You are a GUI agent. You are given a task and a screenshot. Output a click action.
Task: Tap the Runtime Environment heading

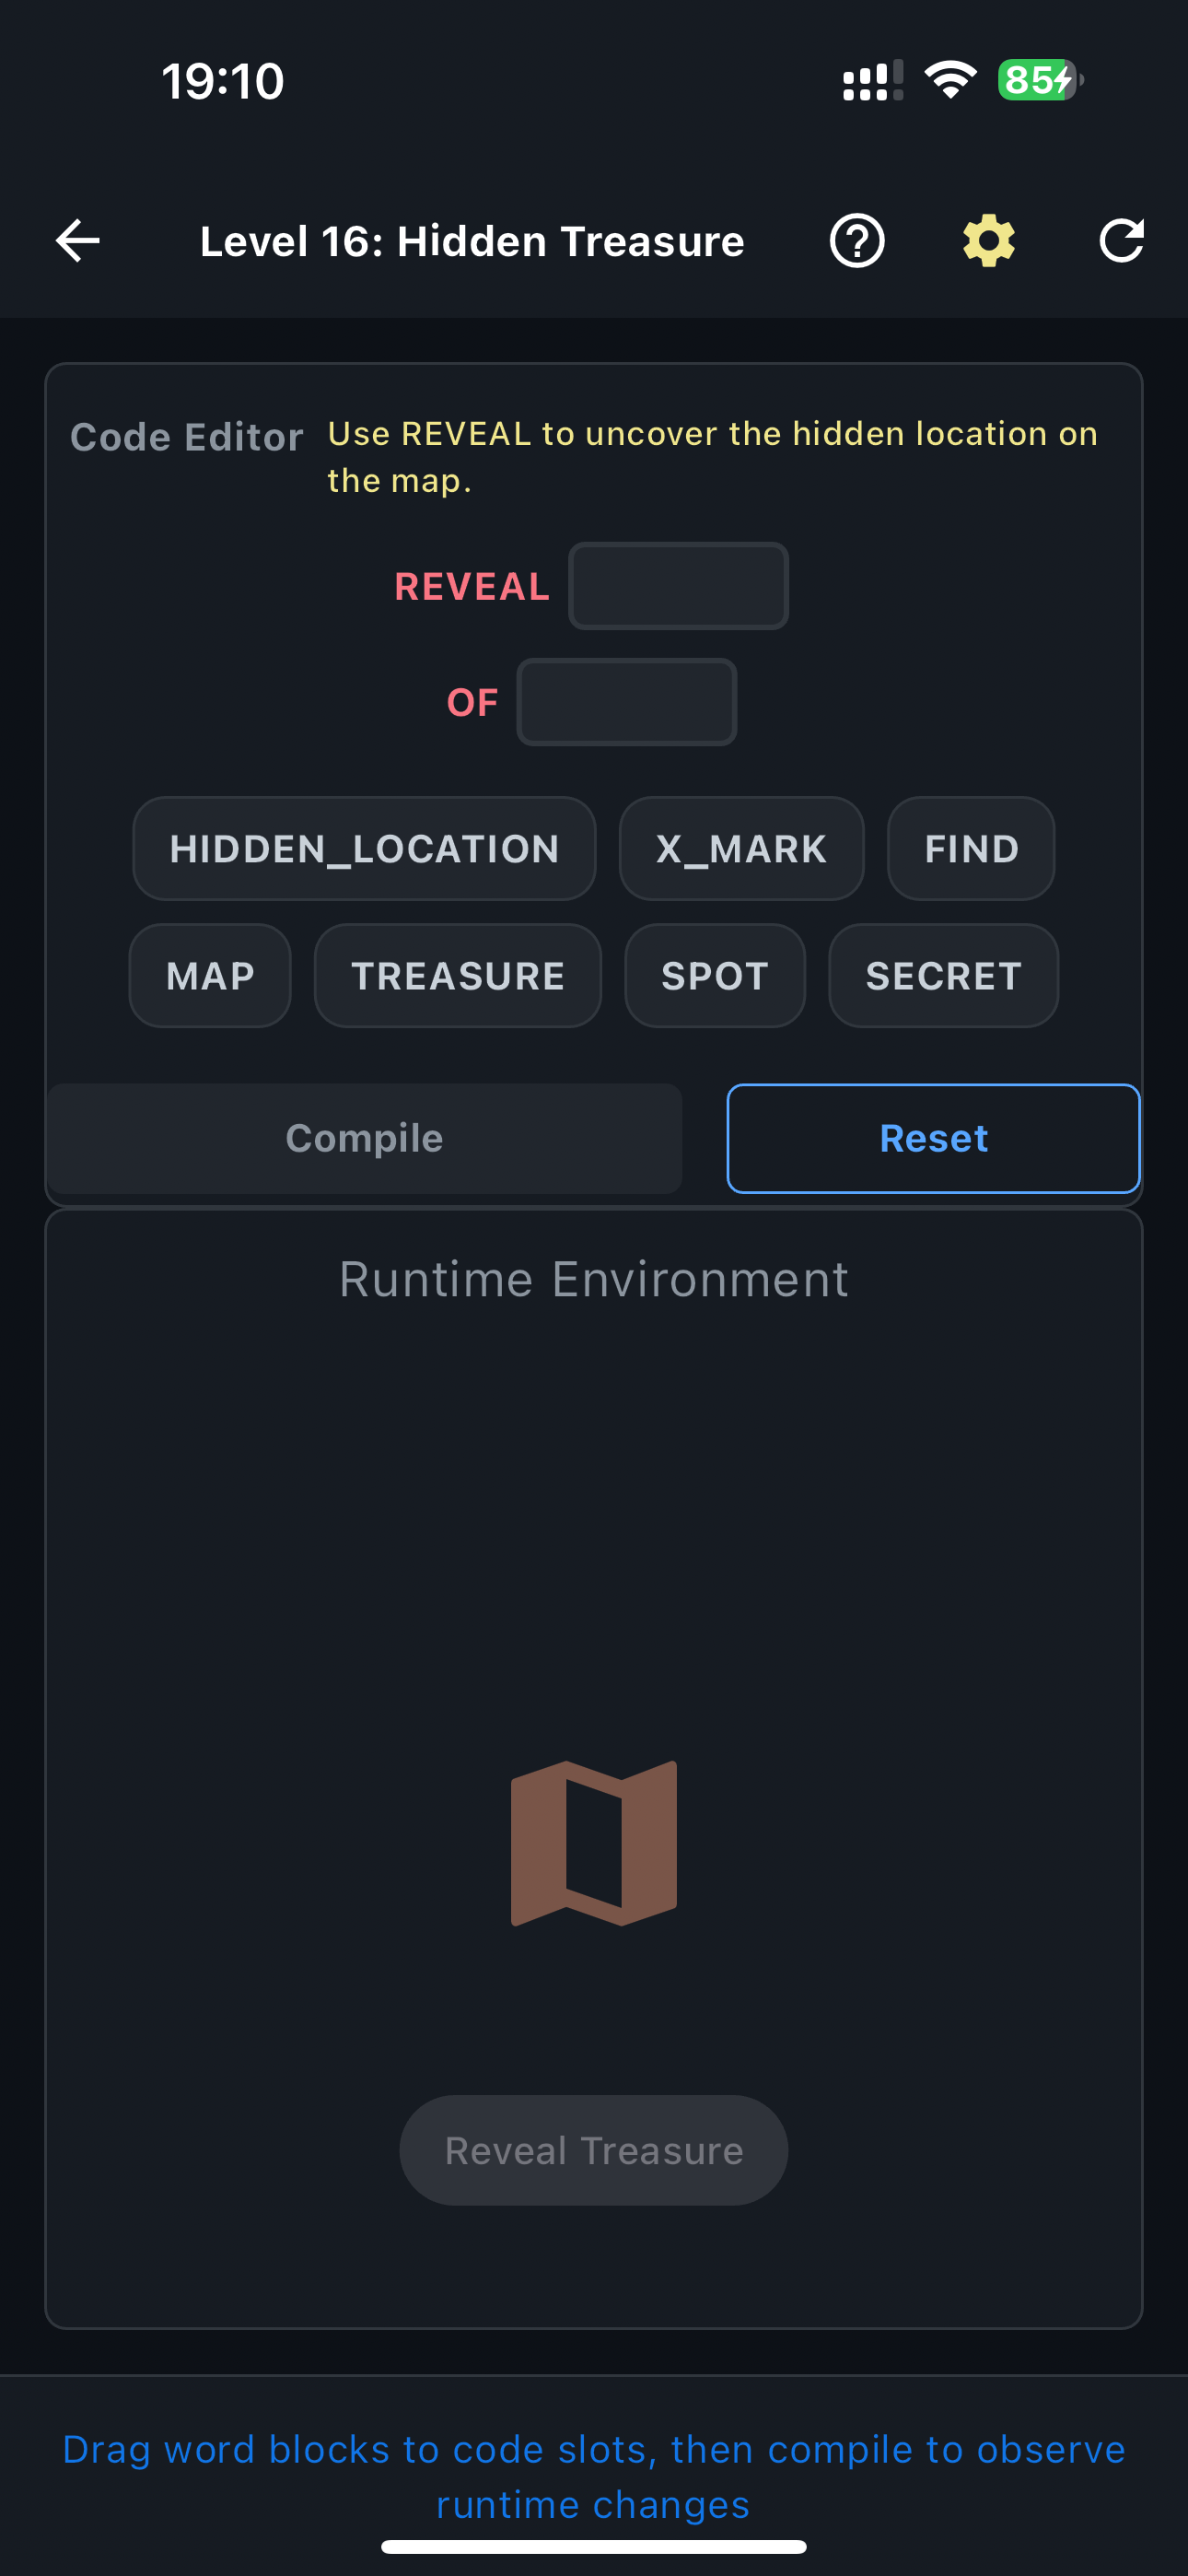click(594, 1280)
